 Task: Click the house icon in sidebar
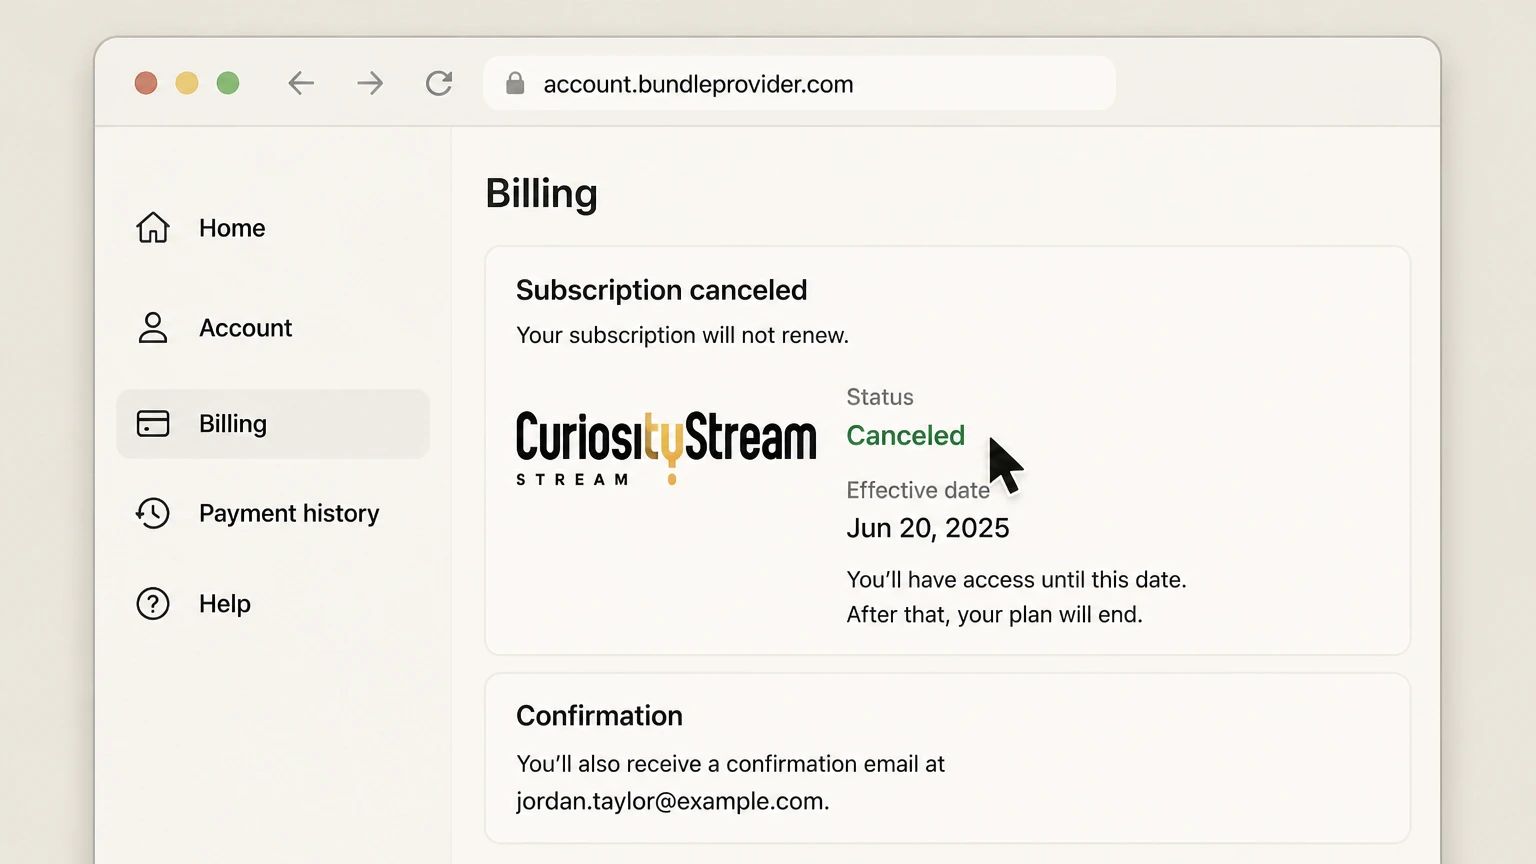coord(153,227)
